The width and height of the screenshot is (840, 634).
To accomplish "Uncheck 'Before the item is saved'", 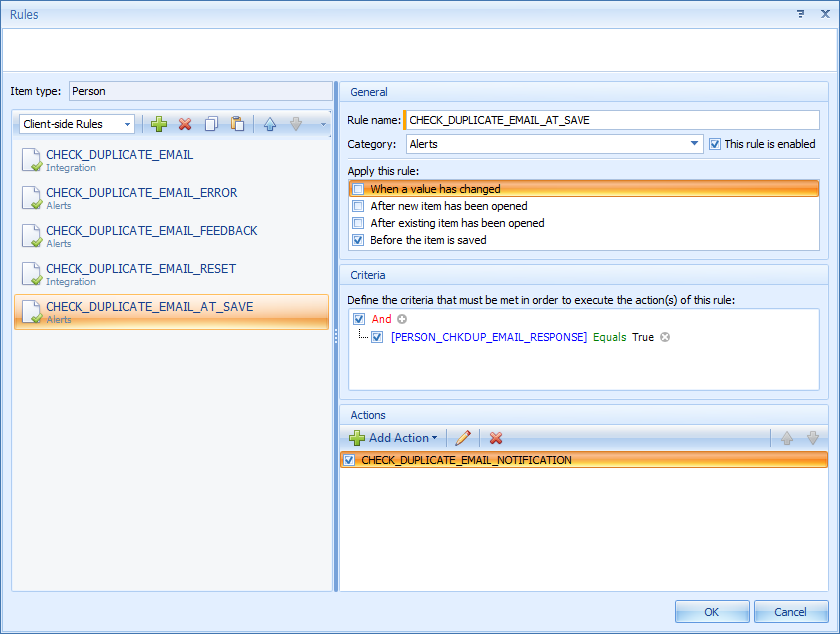I will [358, 240].
